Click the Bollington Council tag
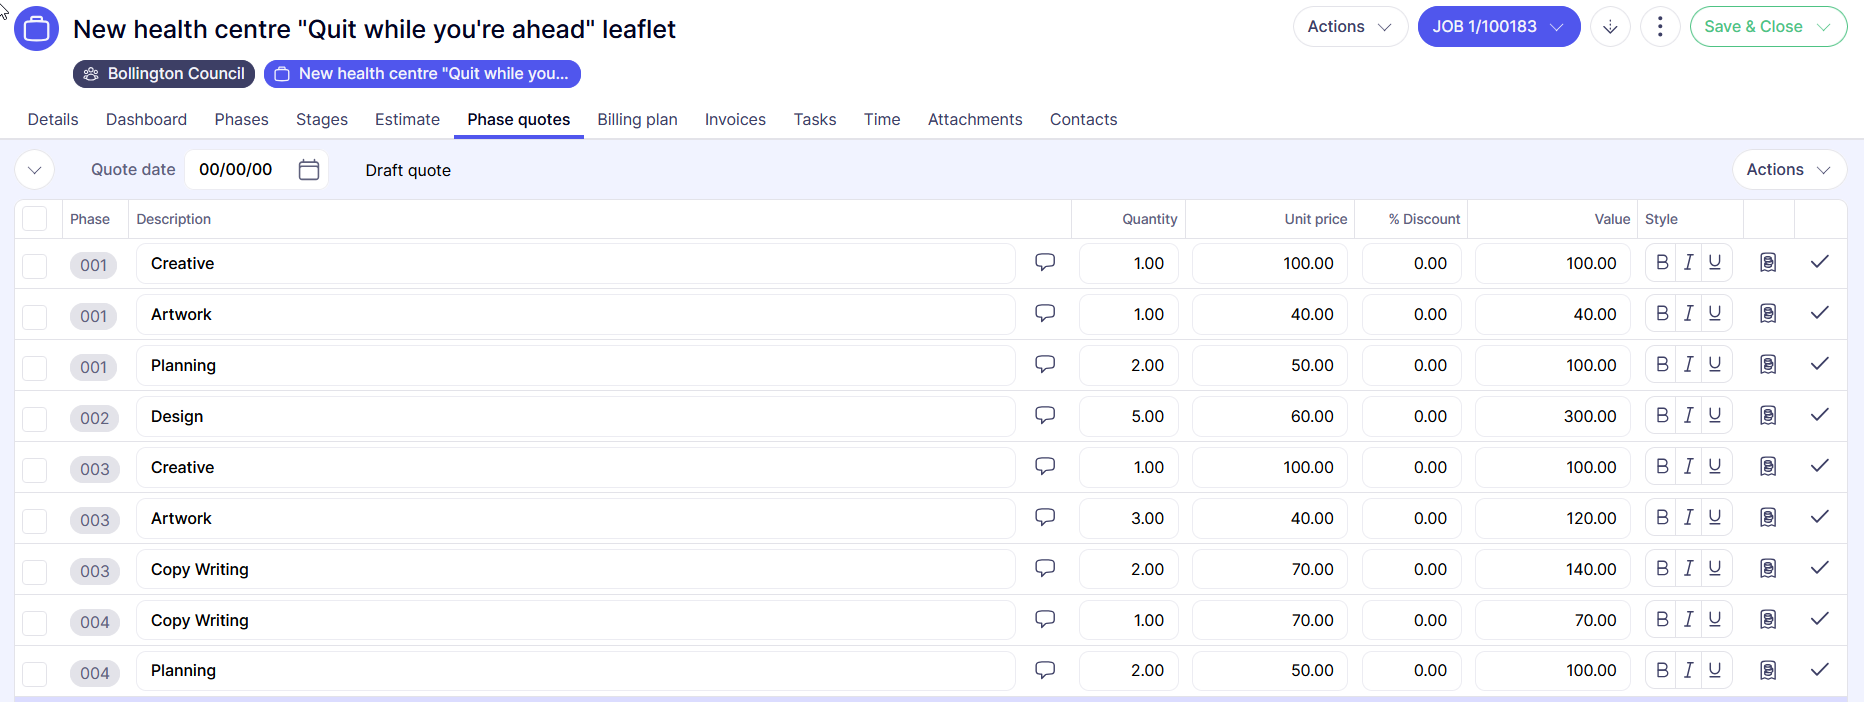This screenshot has width=1864, height=702. coord(164,74)
